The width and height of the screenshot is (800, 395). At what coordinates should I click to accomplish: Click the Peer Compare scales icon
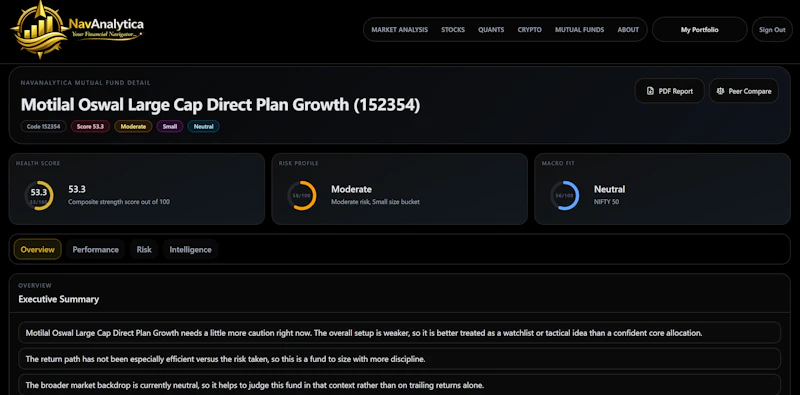pyautogui.click(x=720, y=91)
